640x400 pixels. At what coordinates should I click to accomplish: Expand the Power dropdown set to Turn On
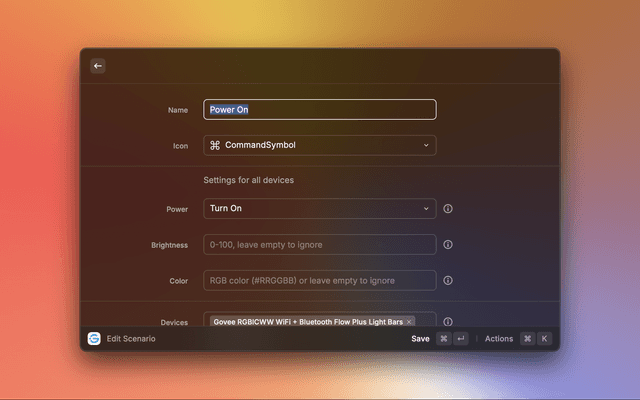(319, 209)
